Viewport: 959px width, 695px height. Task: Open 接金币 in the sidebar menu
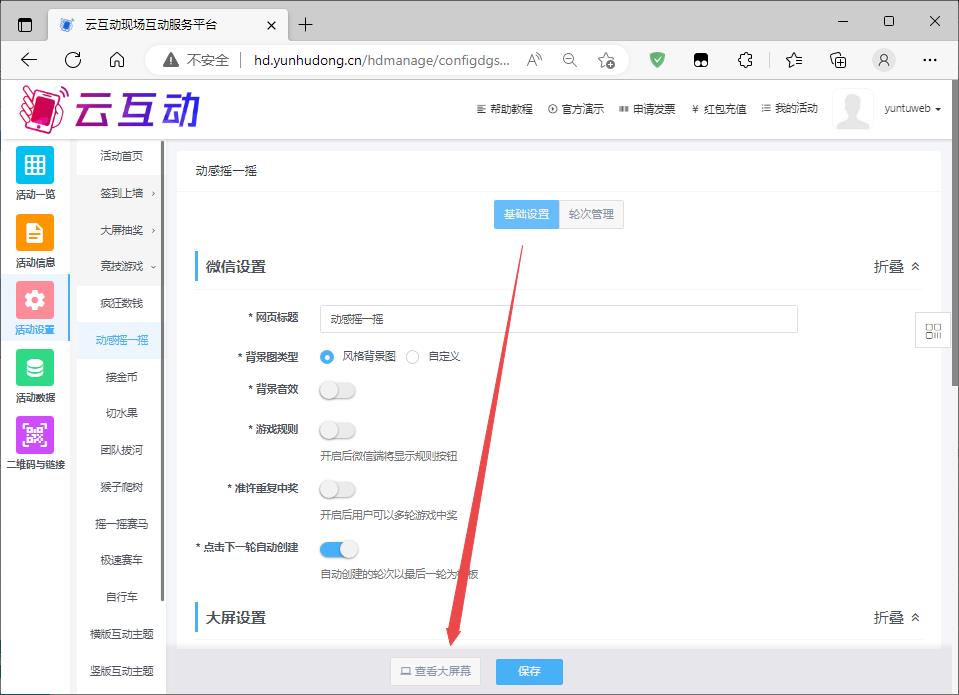(121, 377)
